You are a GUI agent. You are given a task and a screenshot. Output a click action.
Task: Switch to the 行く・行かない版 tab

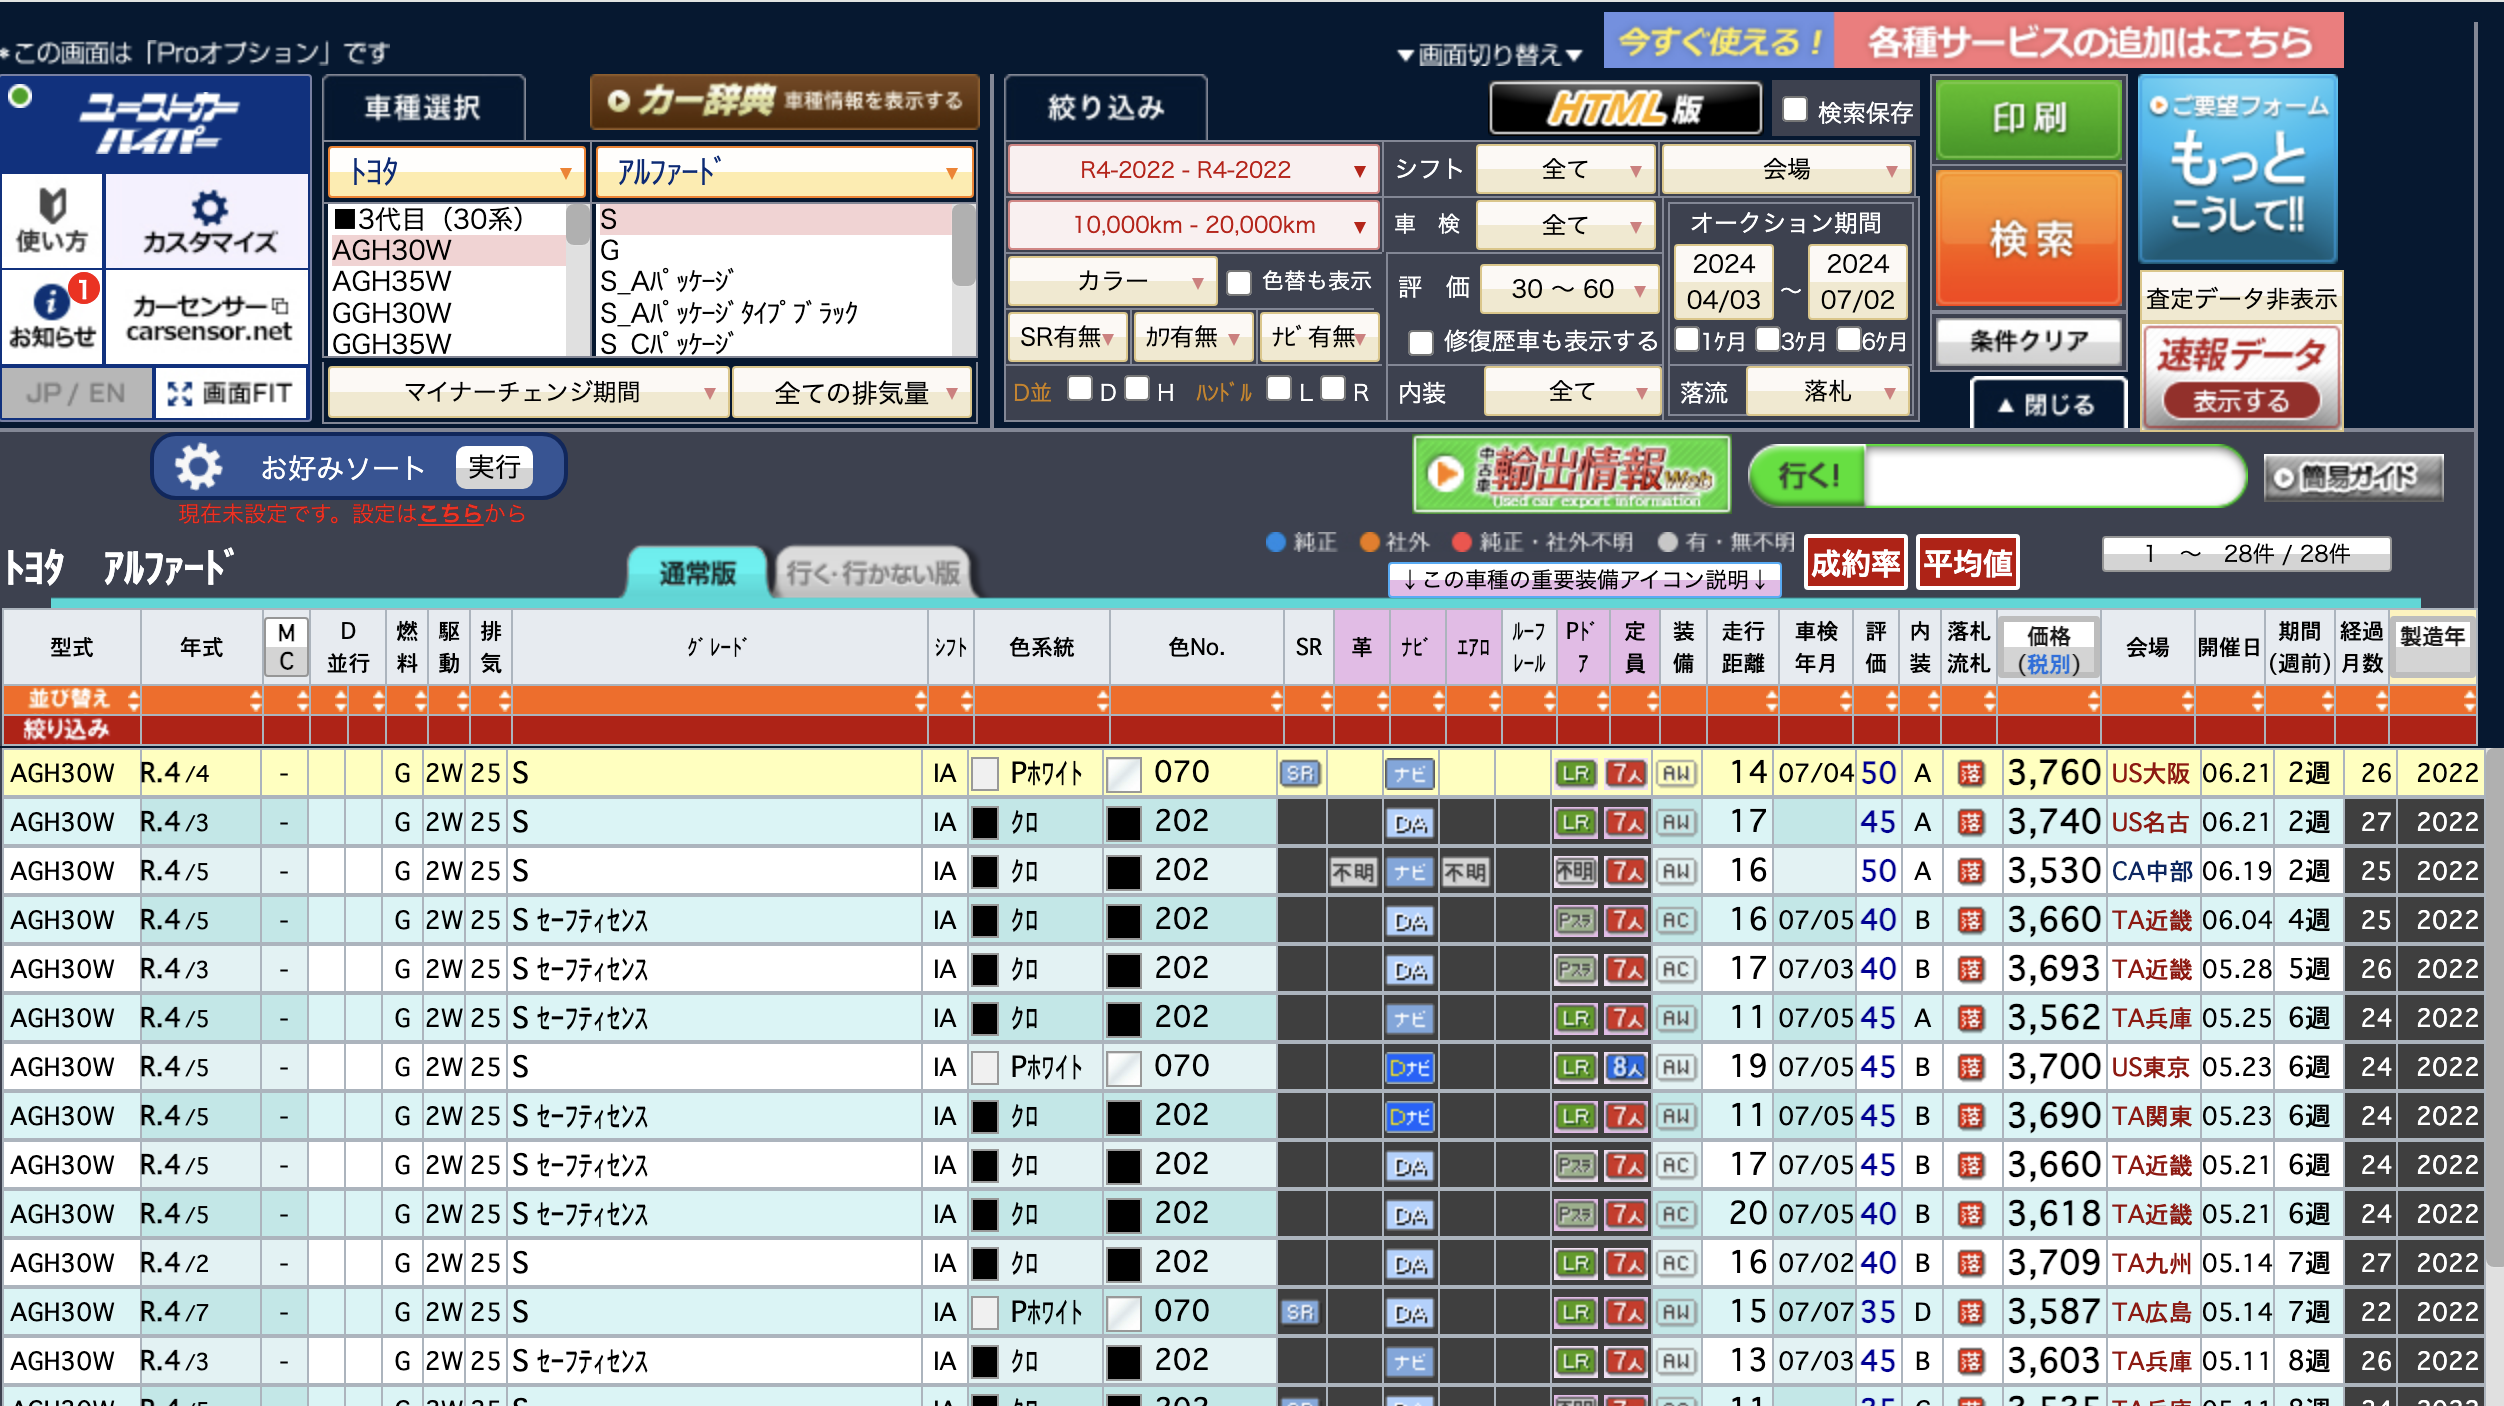(873, 573)
